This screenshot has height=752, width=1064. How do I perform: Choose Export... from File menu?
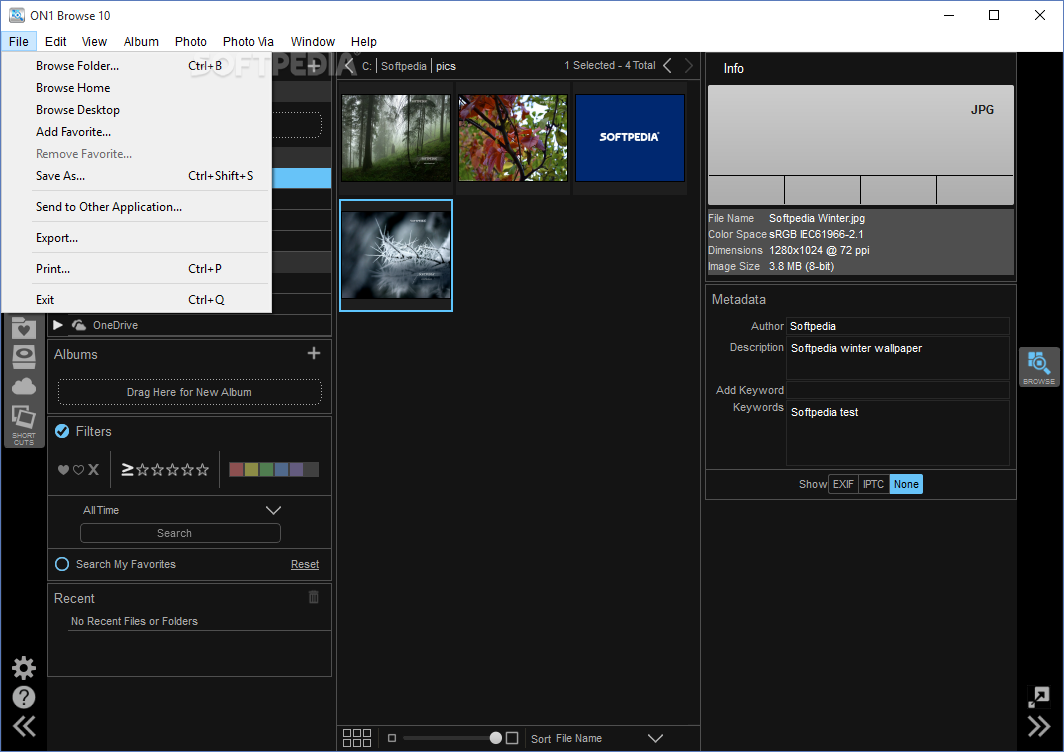pos(137,238)
